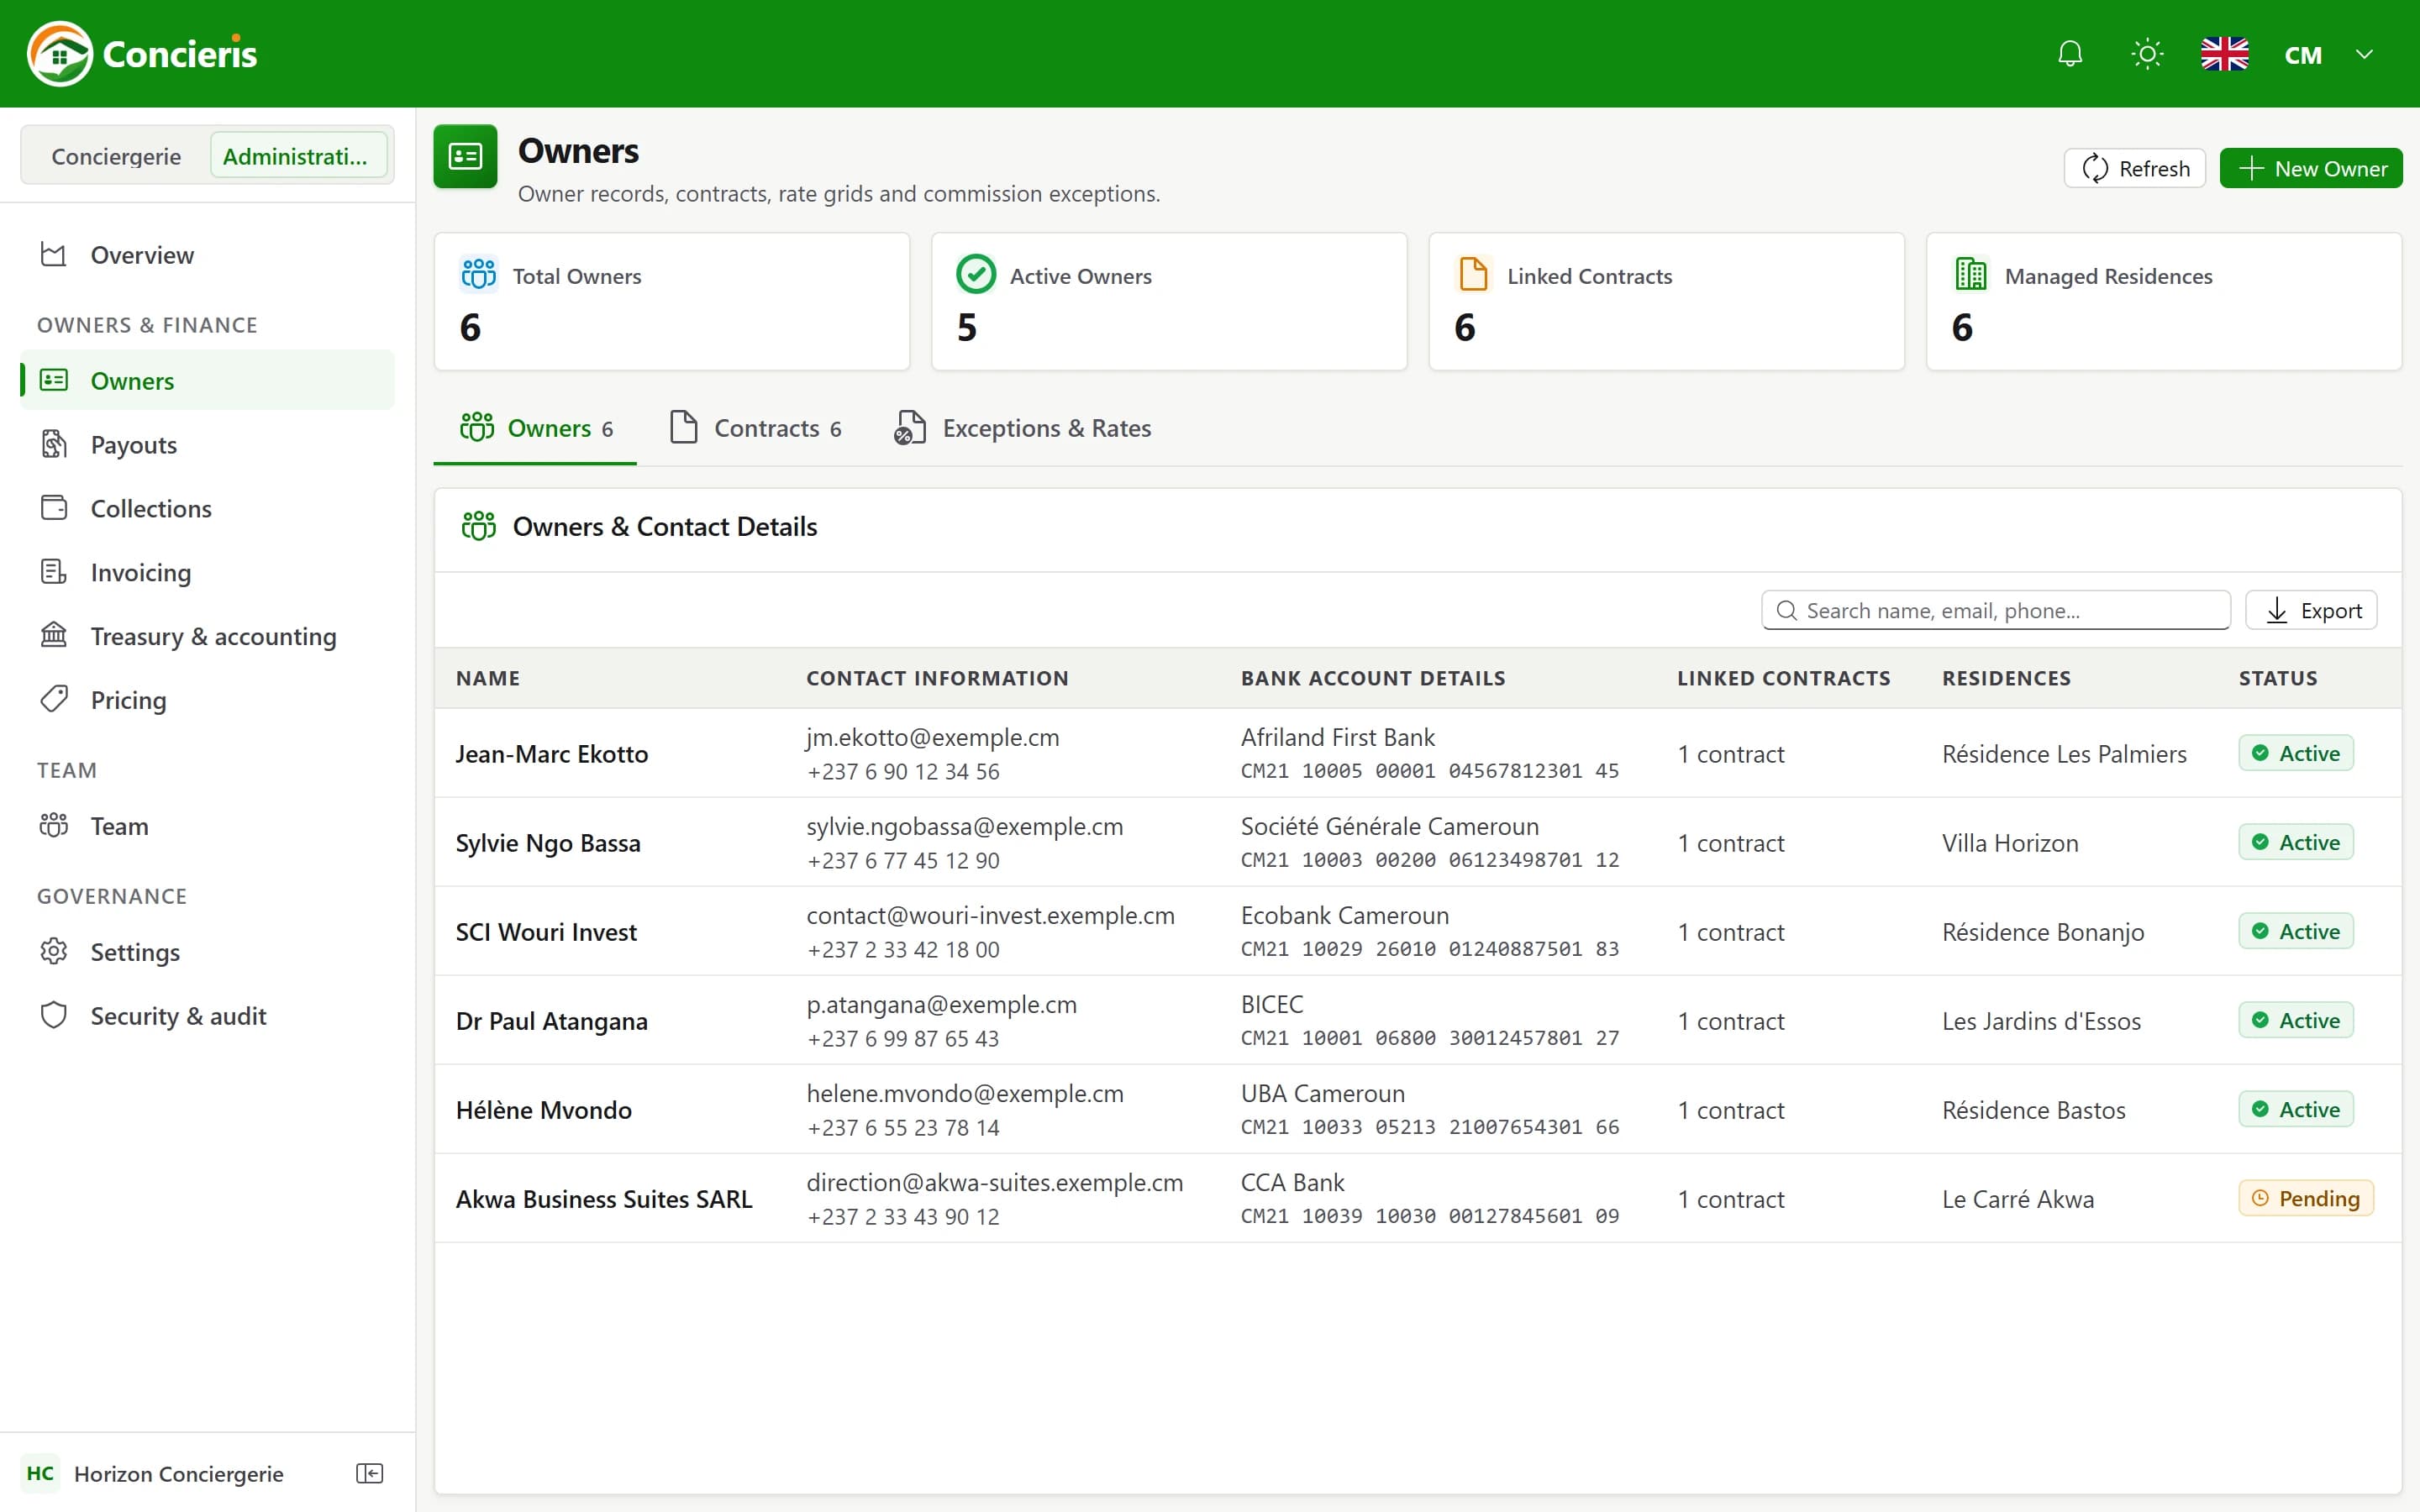The width and height of the screenshot is (2420, 1512).
Task: Open Settings under Governance
Action: [x=207, y=952]
